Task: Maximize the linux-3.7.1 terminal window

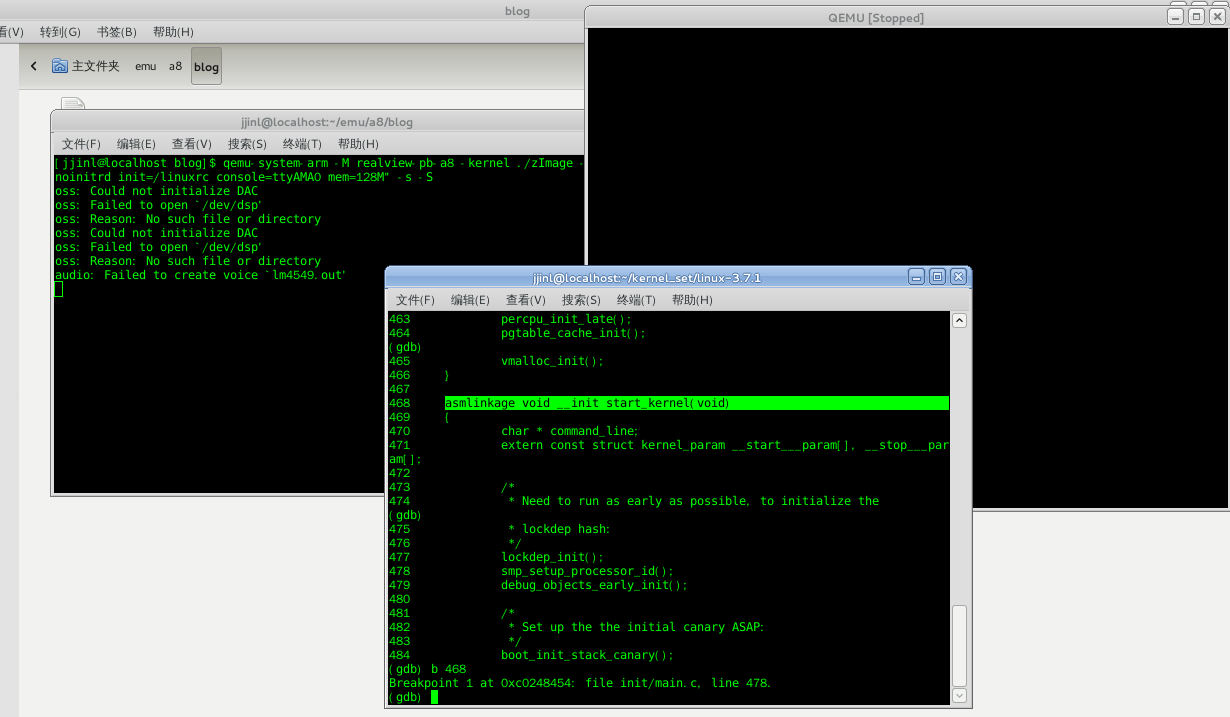Action: (x=937, y=276)
